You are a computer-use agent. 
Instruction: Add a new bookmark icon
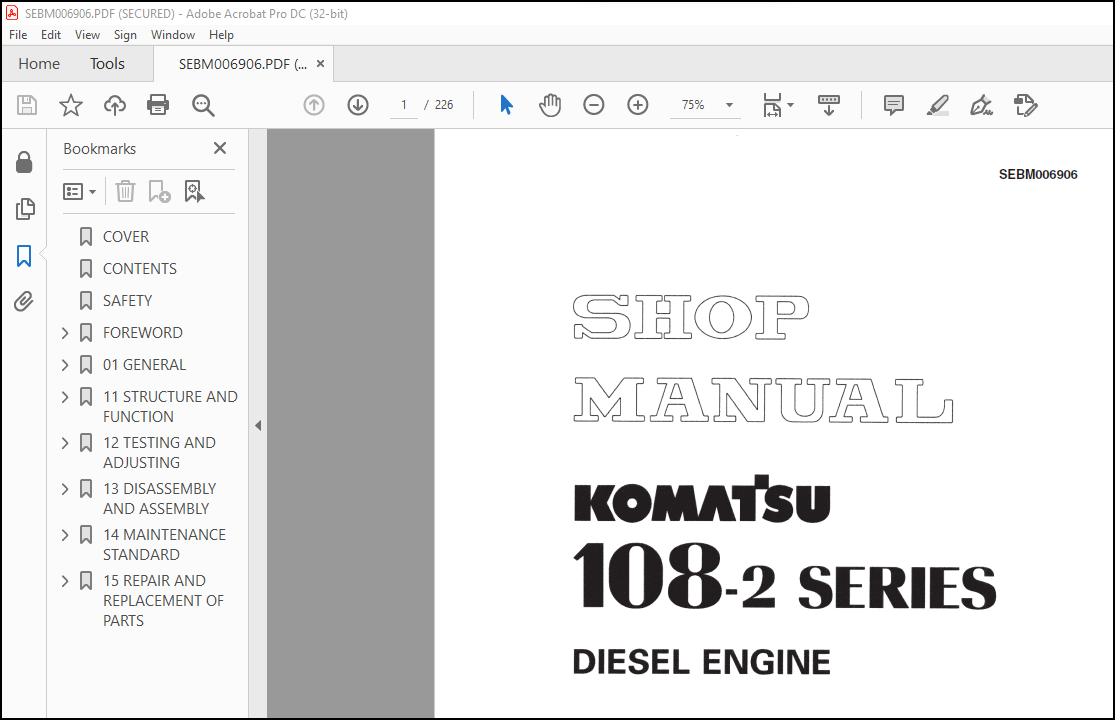(x=159, y=191)
